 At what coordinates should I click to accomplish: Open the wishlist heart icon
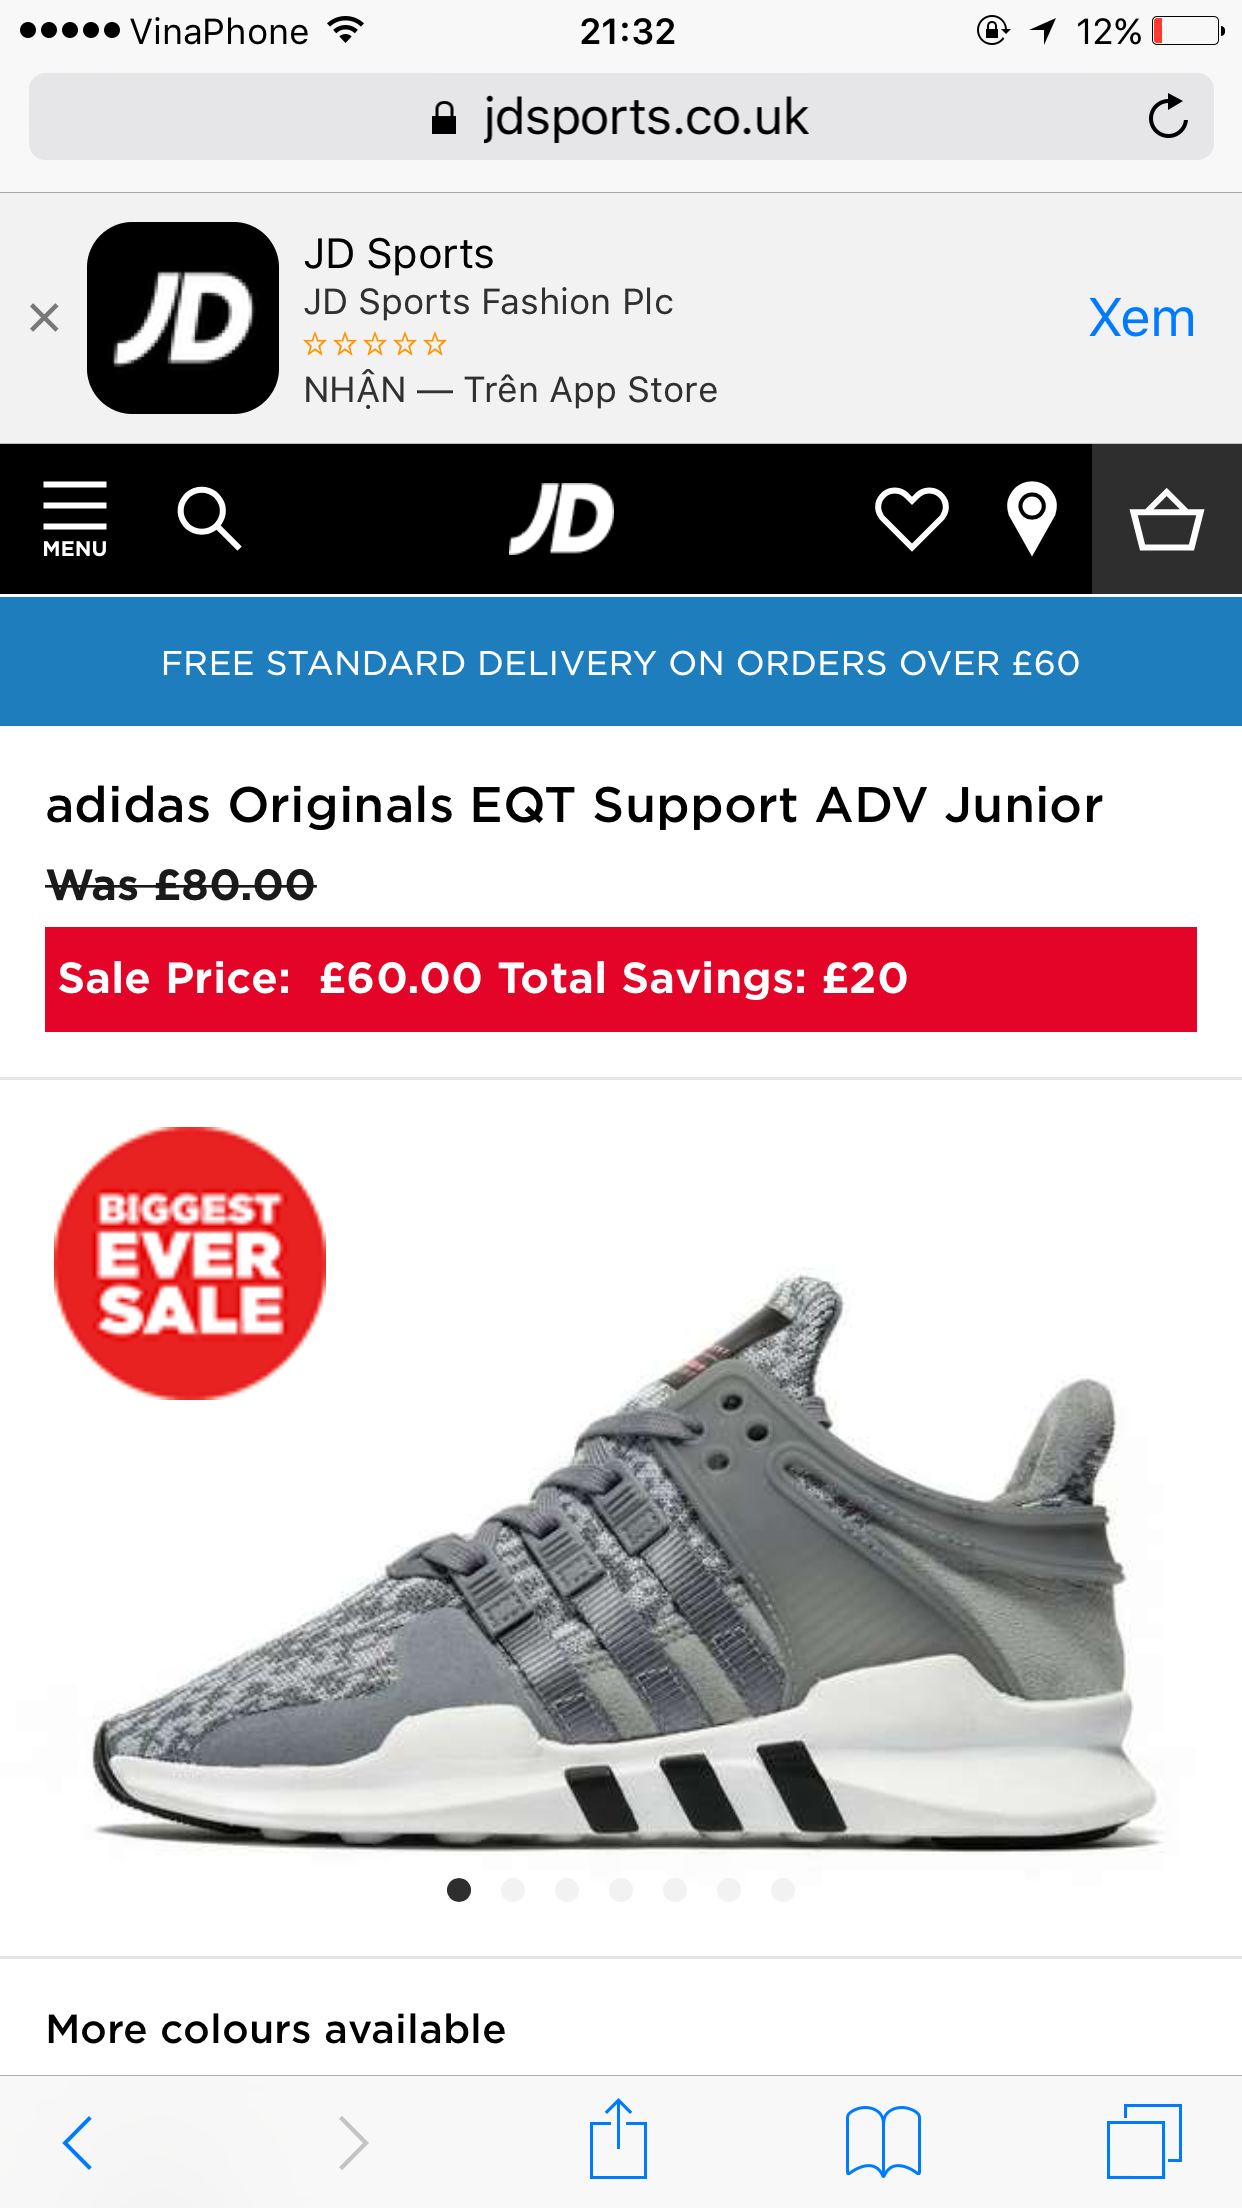pyautogui.click(x=911, y=518)
